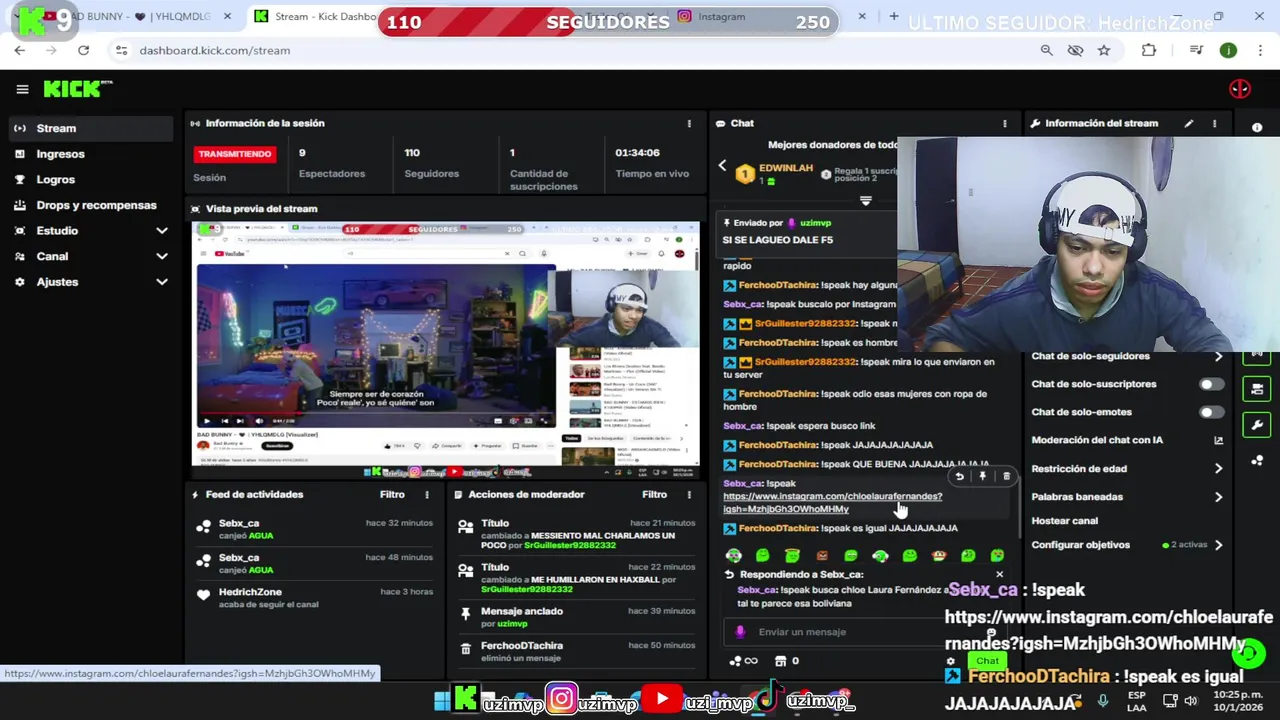The width and height of the screenshot is (1280, 720).
Task: Open Feed de actividades three-dot menu
Action: coord(427,494)
